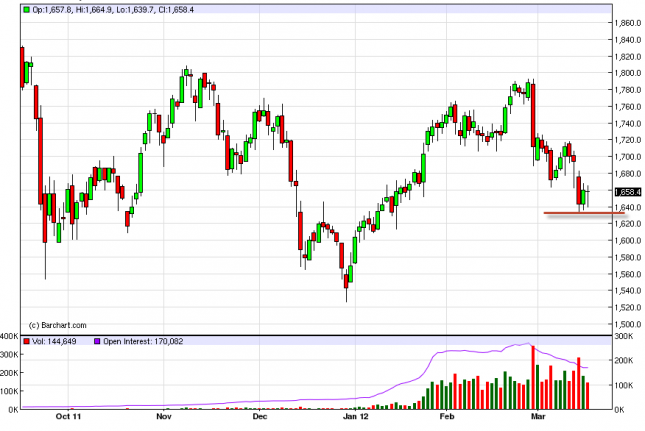Click the tallest red volume bar
645x431 pixels.
tap(533, 377)
